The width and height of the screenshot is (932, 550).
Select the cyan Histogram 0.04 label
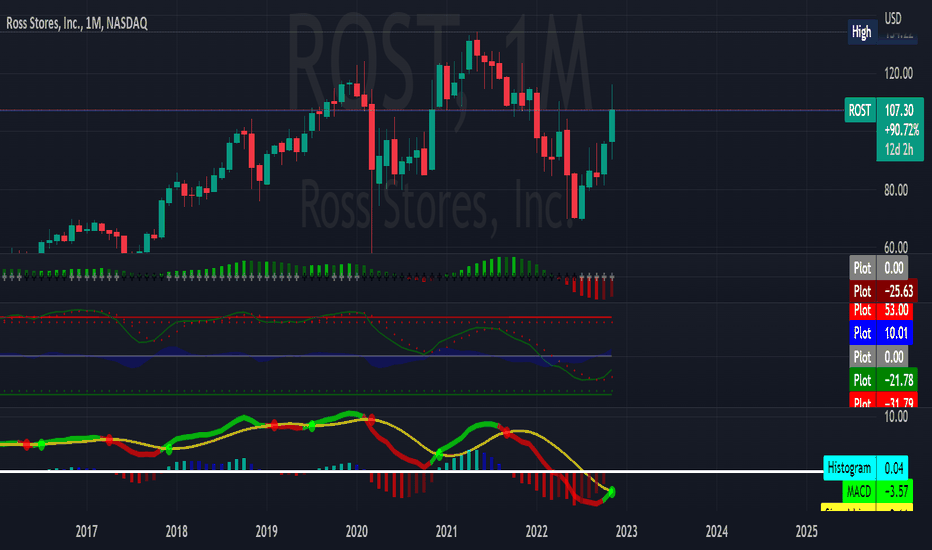pyautogui.click(x=865, y=468)
